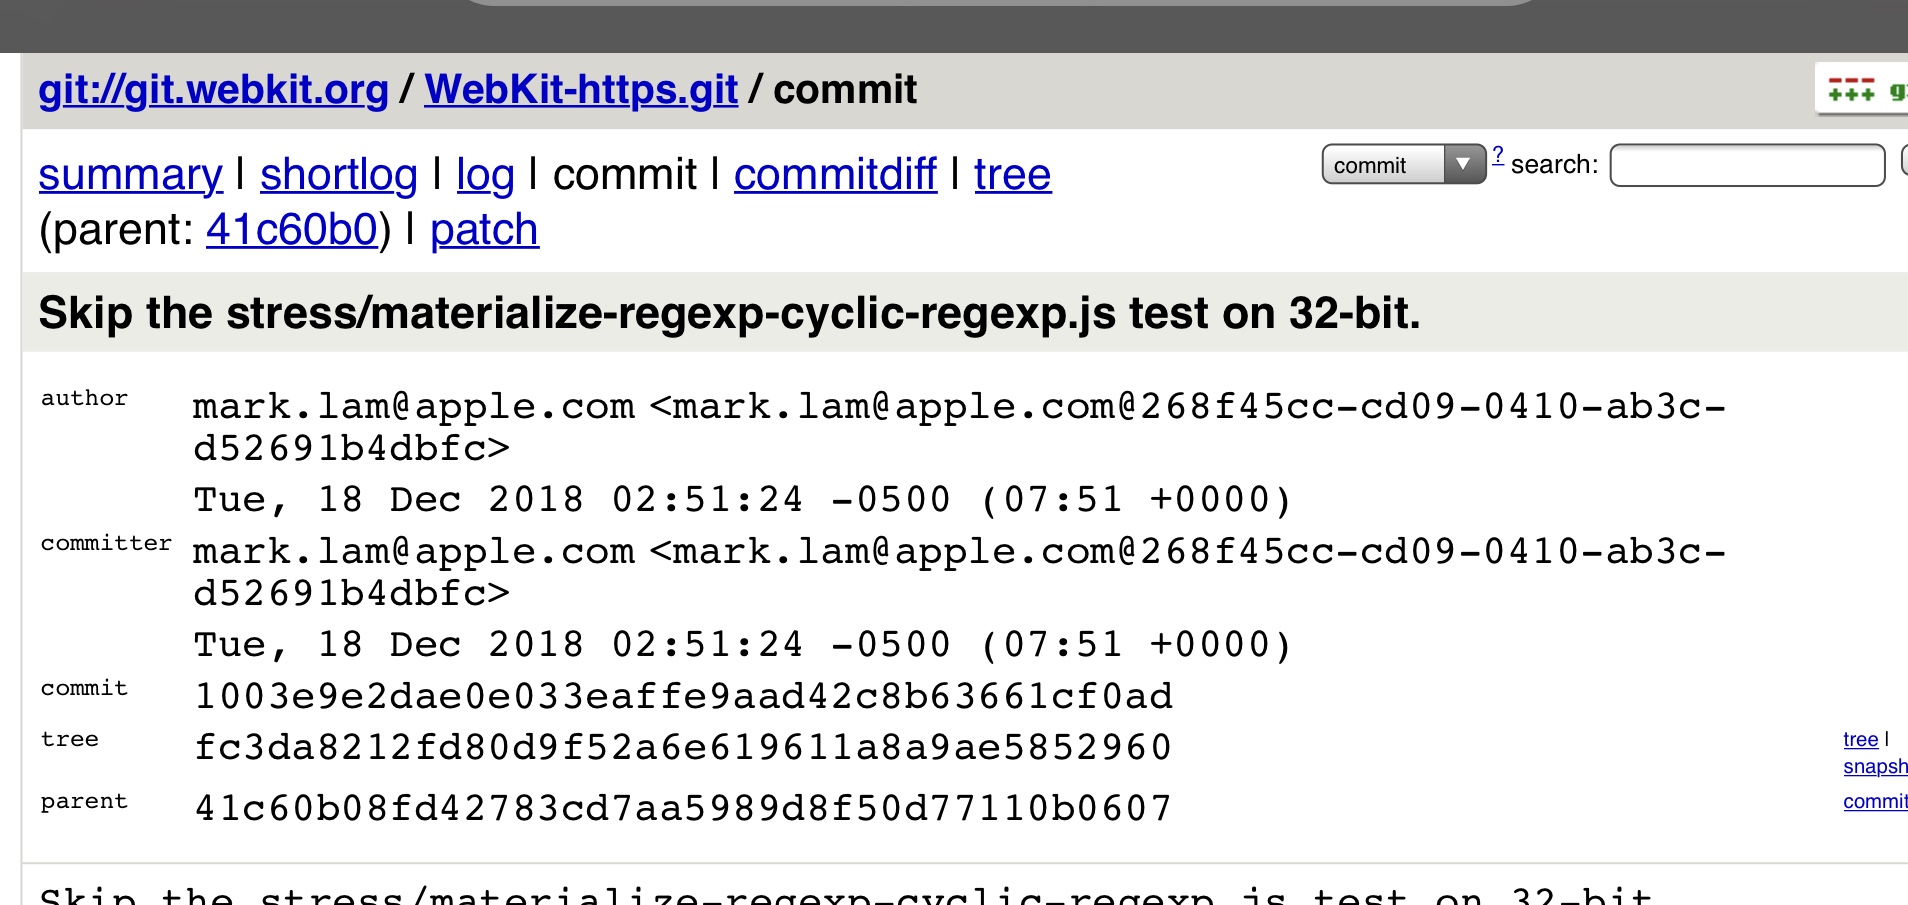Click the small tree link on right

click(1860, 739)
